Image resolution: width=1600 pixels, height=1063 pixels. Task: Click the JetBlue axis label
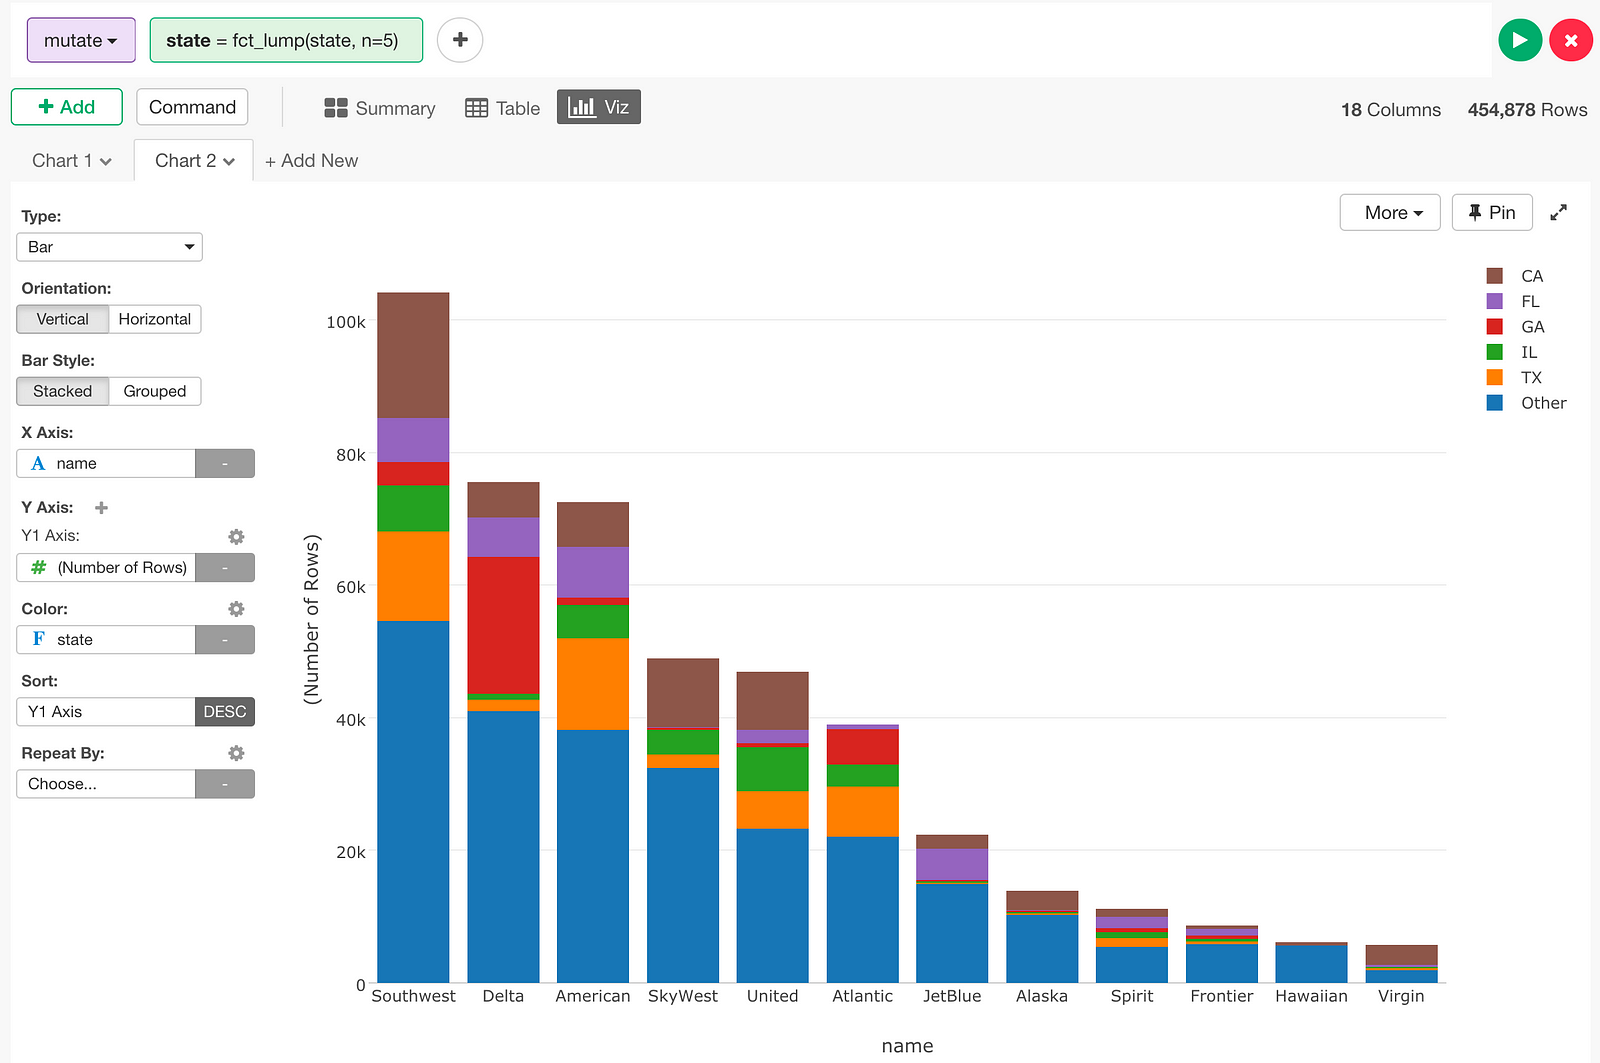click(952, 996)
